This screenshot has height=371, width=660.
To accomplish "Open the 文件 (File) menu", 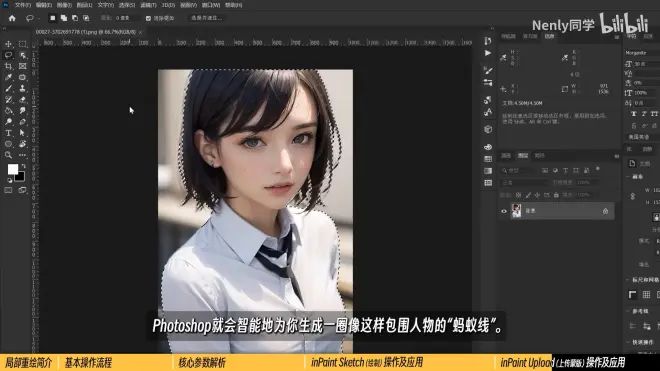I will point(23,5).
